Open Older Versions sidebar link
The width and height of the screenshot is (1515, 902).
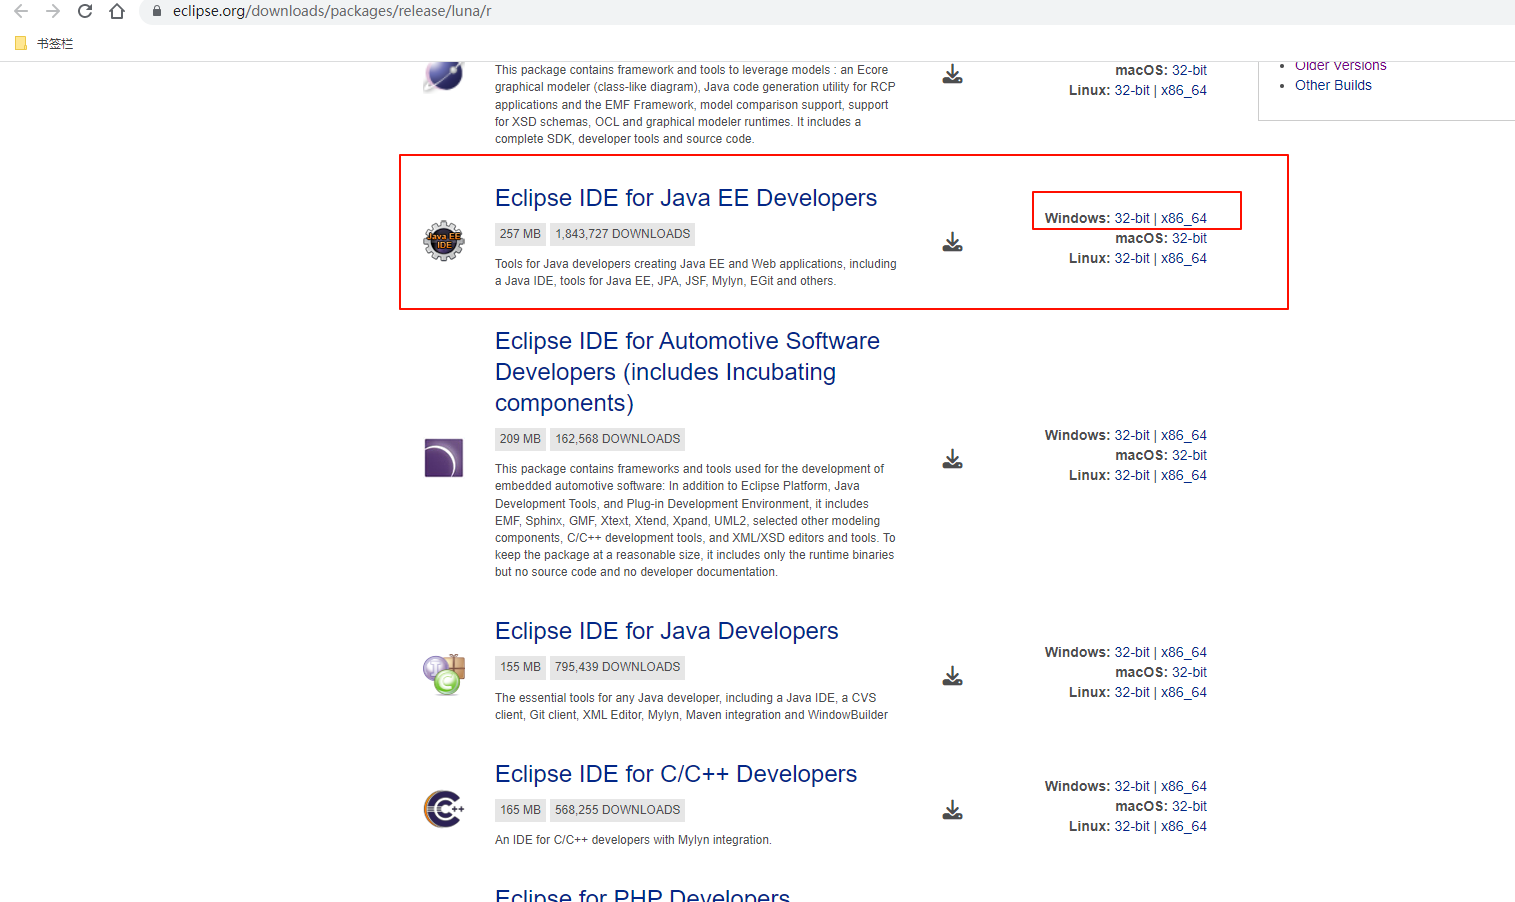(1341, 66)
